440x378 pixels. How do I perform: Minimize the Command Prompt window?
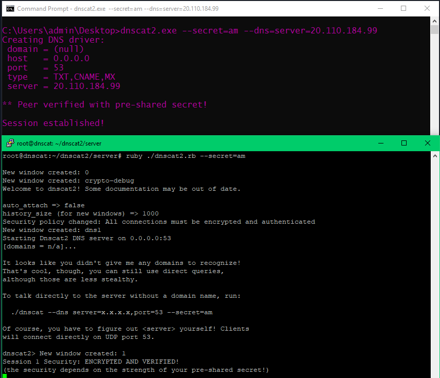380,9
